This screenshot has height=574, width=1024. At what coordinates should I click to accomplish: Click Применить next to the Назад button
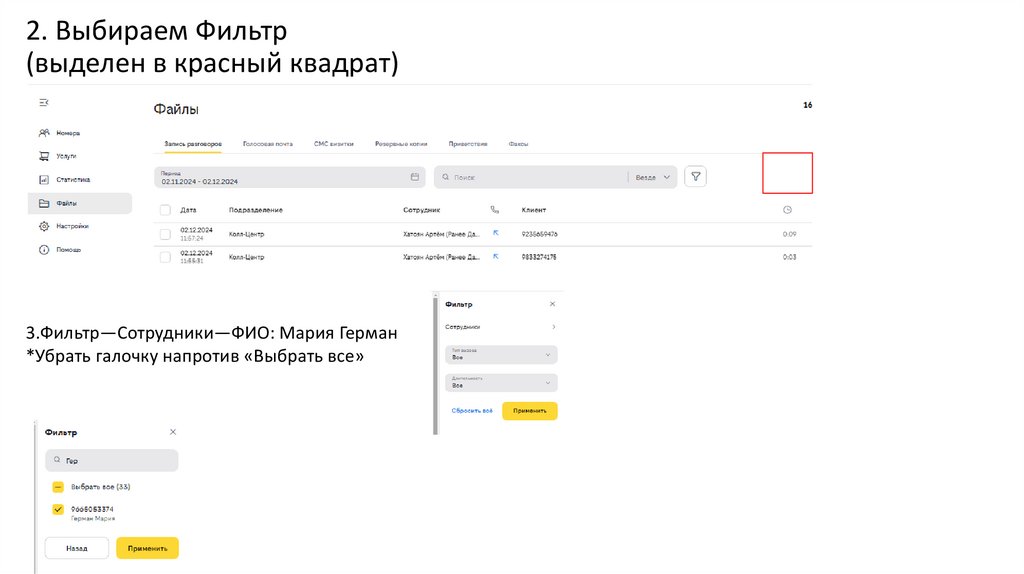[148, 549]
